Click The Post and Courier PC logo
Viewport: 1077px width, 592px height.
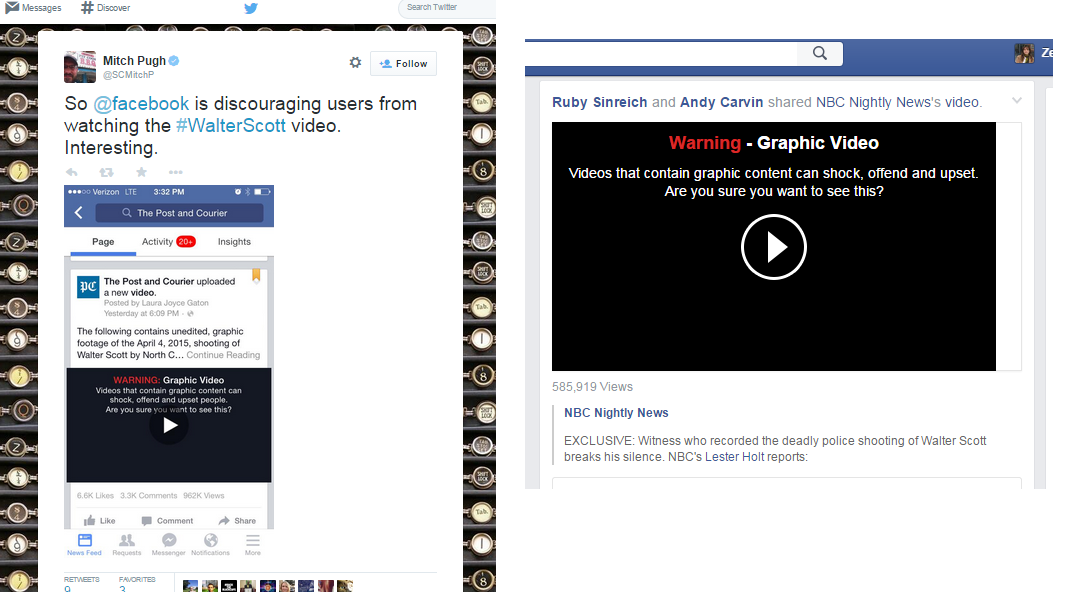(x=88, y=287)
